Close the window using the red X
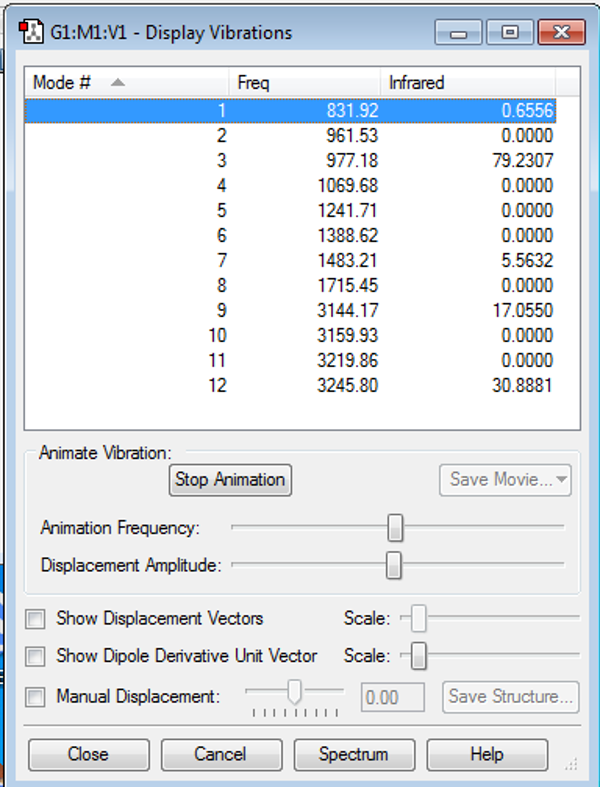Viewport: 600px width, 787px height. pos(561,33)
